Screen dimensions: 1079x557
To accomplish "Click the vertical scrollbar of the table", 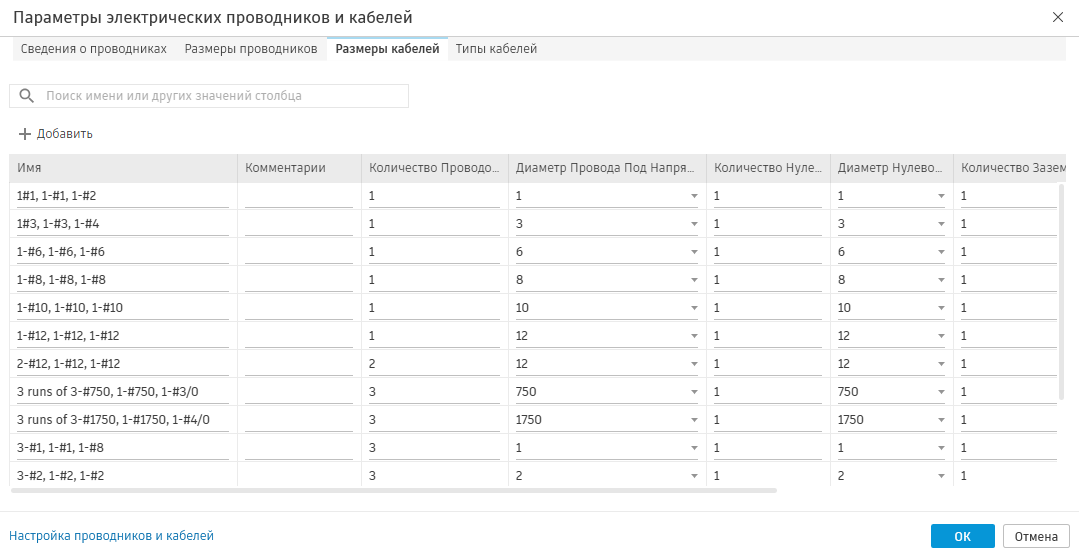I will pos(1061,290).
